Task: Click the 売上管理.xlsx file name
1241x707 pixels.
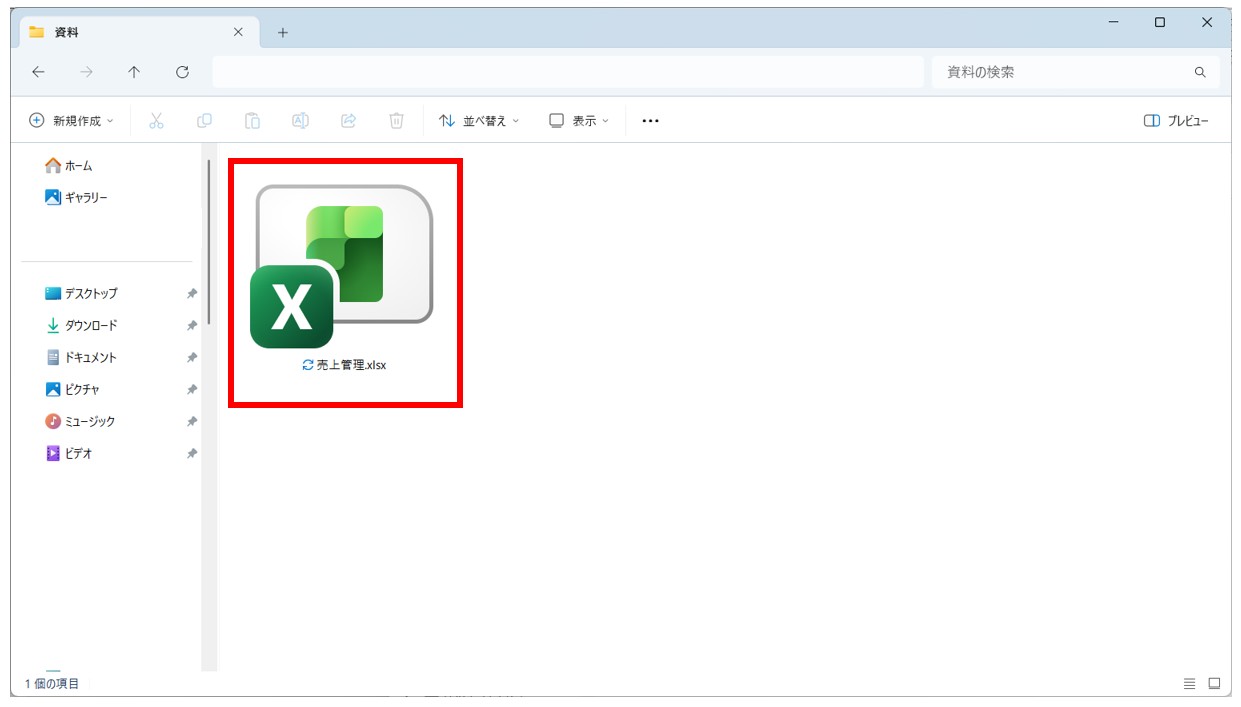Action: 351,365
